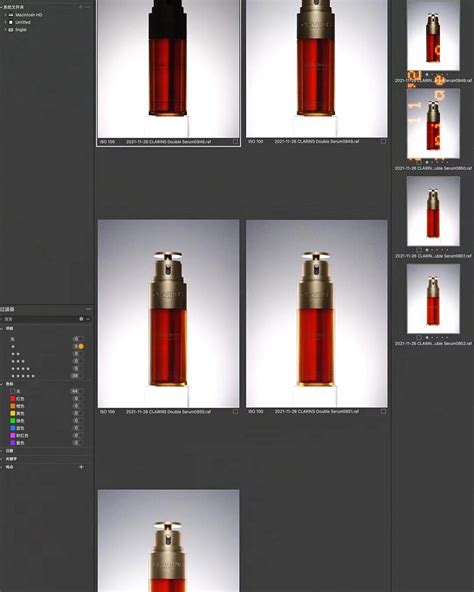Set one-dot rating under Serum0851 browser thumbnail
The image size is (474, 592).
pos(427,250)
